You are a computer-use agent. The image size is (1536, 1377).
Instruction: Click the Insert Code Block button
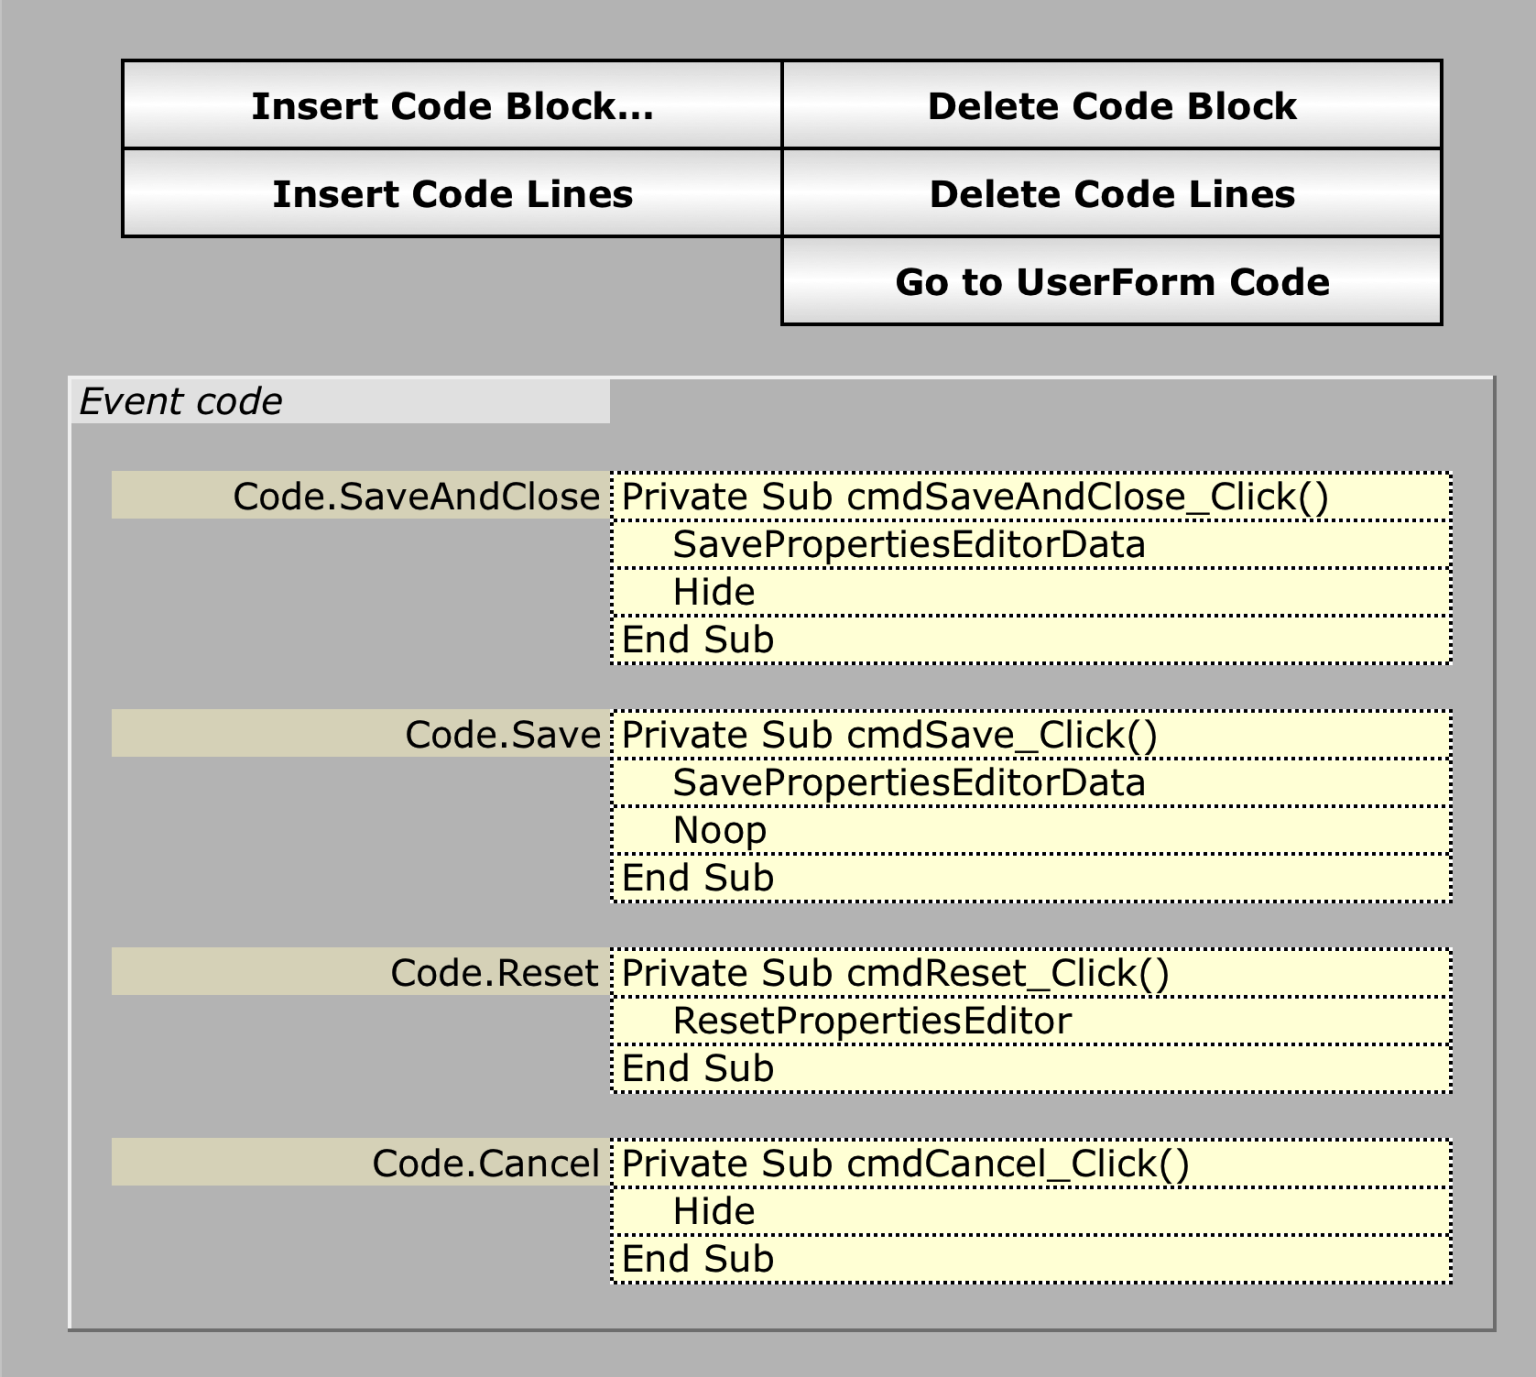point(450,106)
